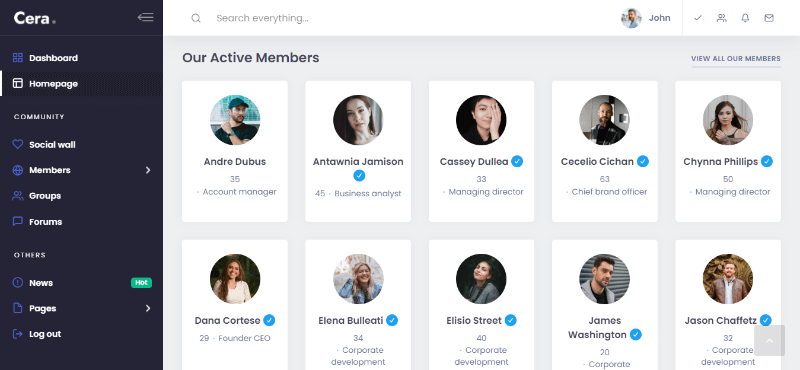Viewport: 800px width, 370px height.
Task: Click the Forums chat bubble icon
Action: [18, 221]
